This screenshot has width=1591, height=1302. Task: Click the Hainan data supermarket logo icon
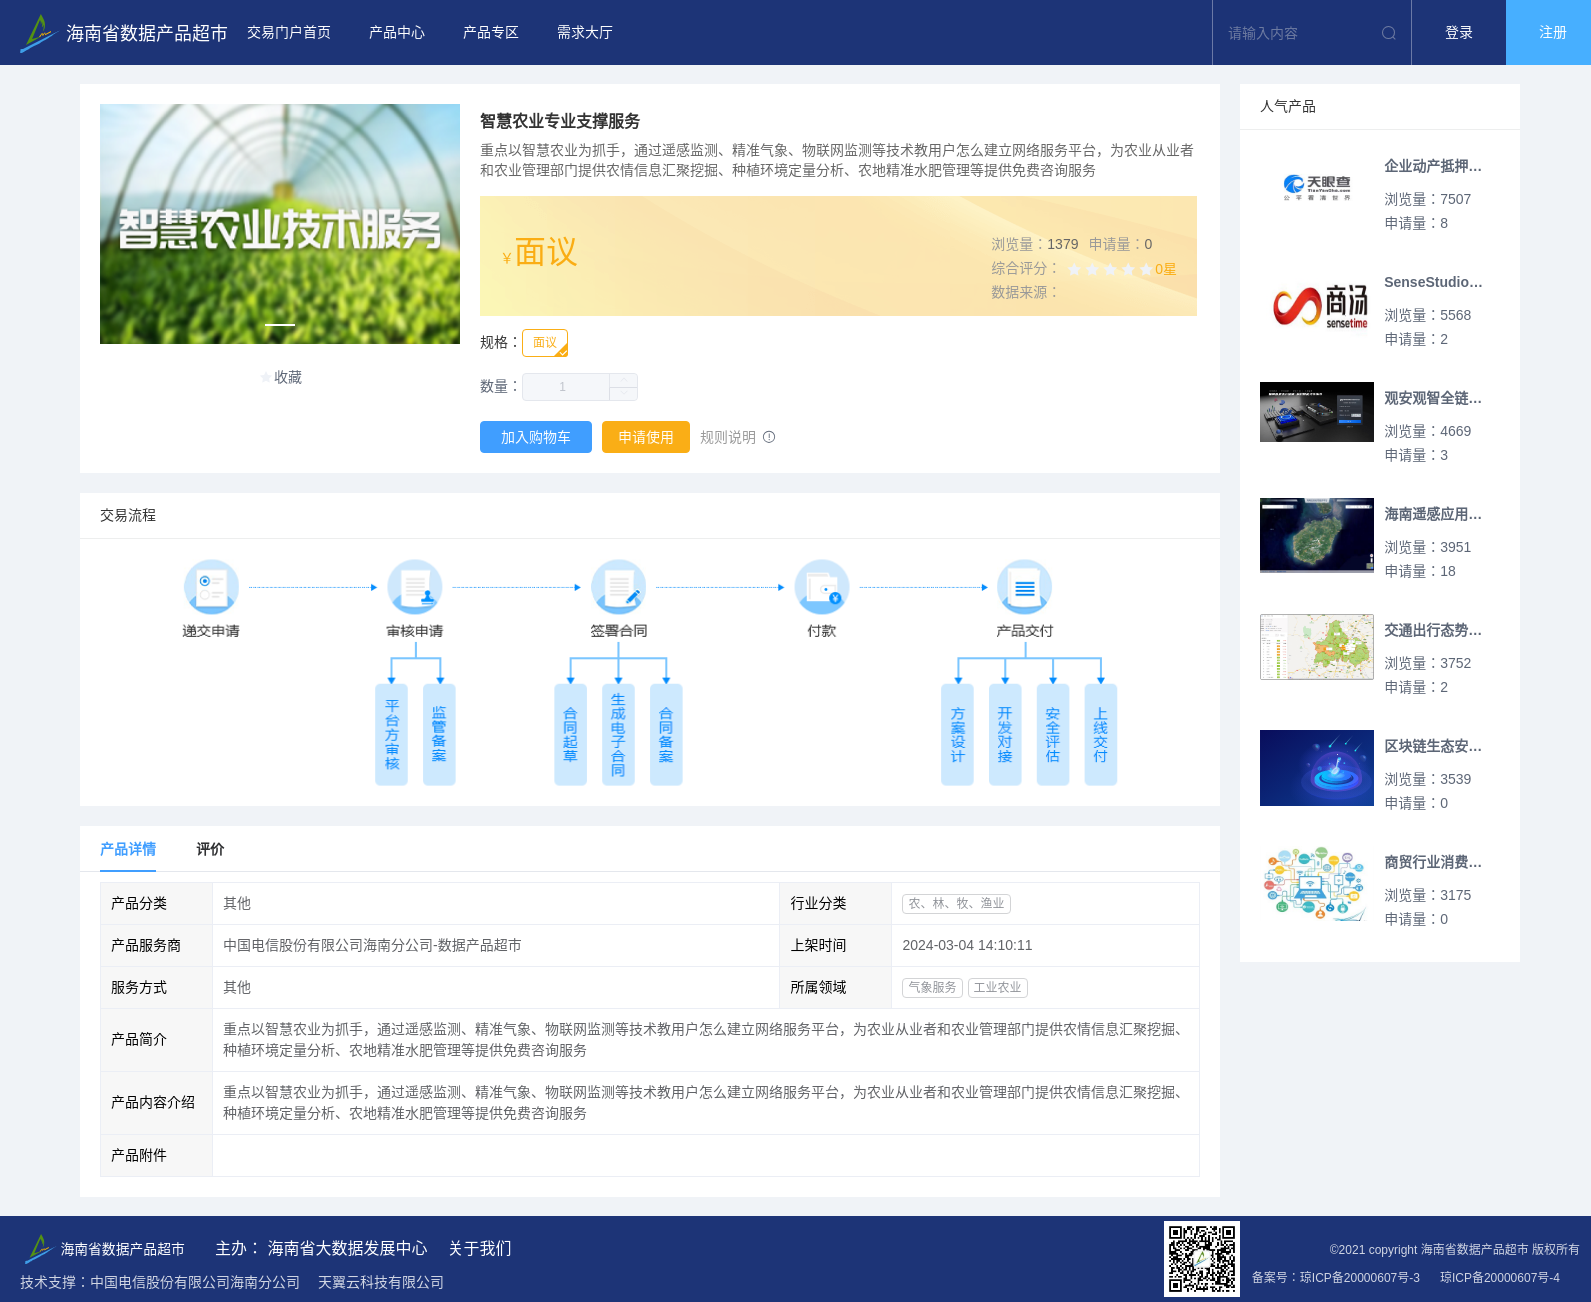(38, 33)
